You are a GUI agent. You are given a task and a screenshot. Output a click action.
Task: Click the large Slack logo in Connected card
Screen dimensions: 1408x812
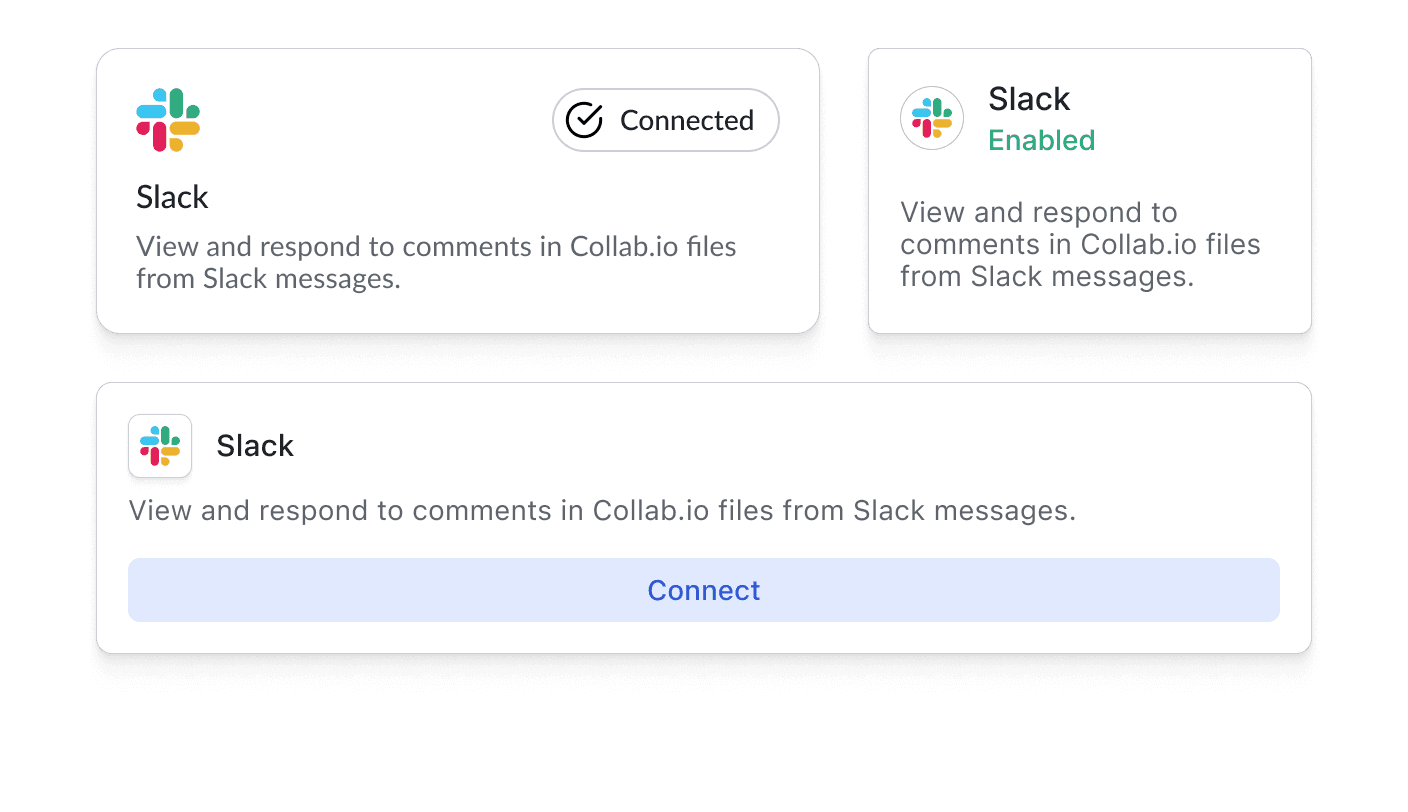click(x=168, y=120)
